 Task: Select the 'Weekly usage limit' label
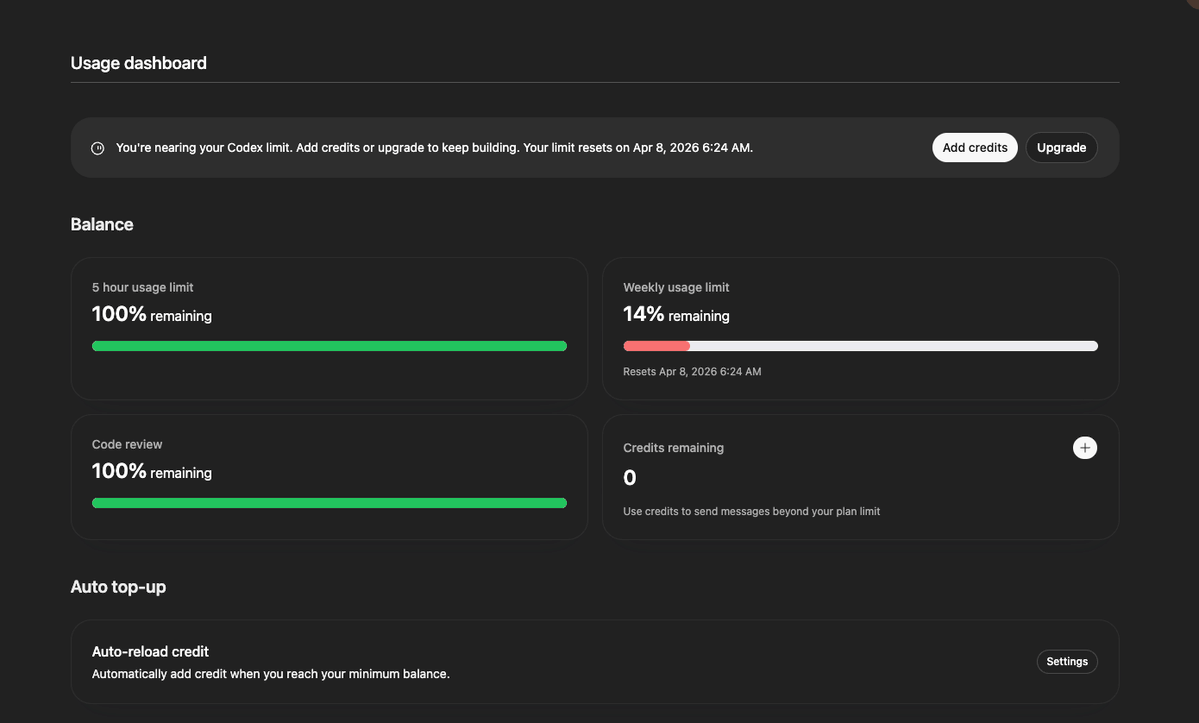pos(676,287)
